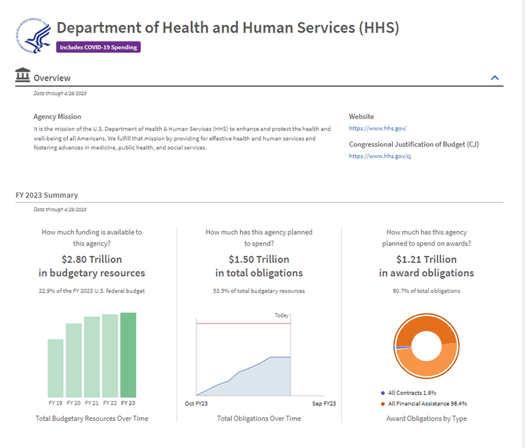The height and width of the screenshot is (448, 525).
Task: Click the Department of Health and Human Services title
Action: click(228, 28)
